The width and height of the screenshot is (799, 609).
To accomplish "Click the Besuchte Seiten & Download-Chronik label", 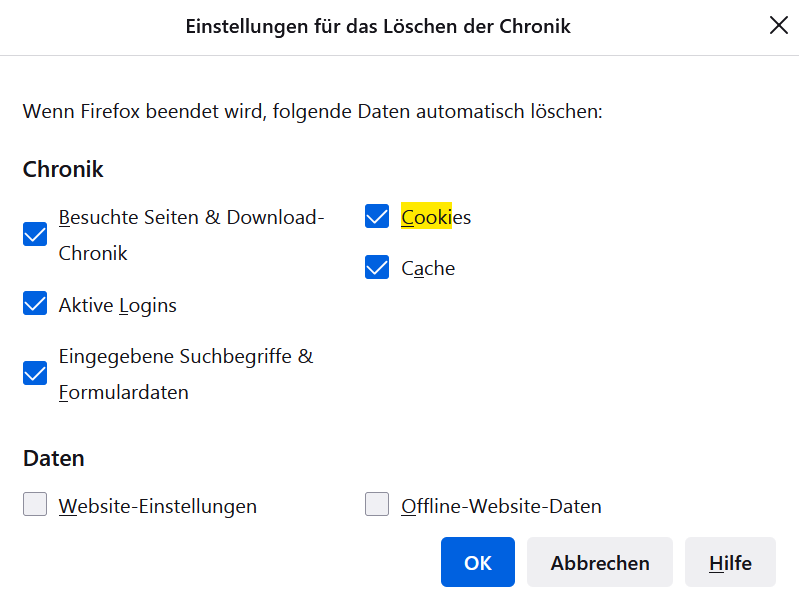I will [x=191, y=217].
